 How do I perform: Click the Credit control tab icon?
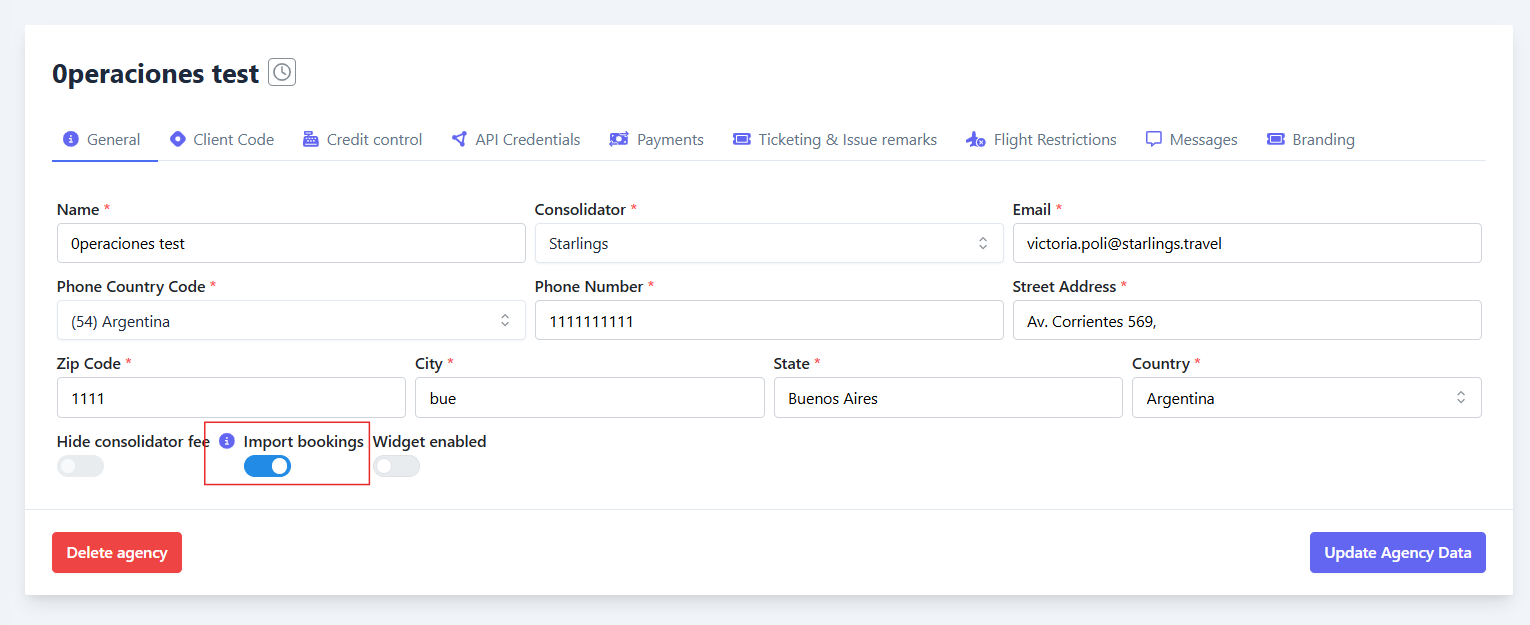coord(311,139)
